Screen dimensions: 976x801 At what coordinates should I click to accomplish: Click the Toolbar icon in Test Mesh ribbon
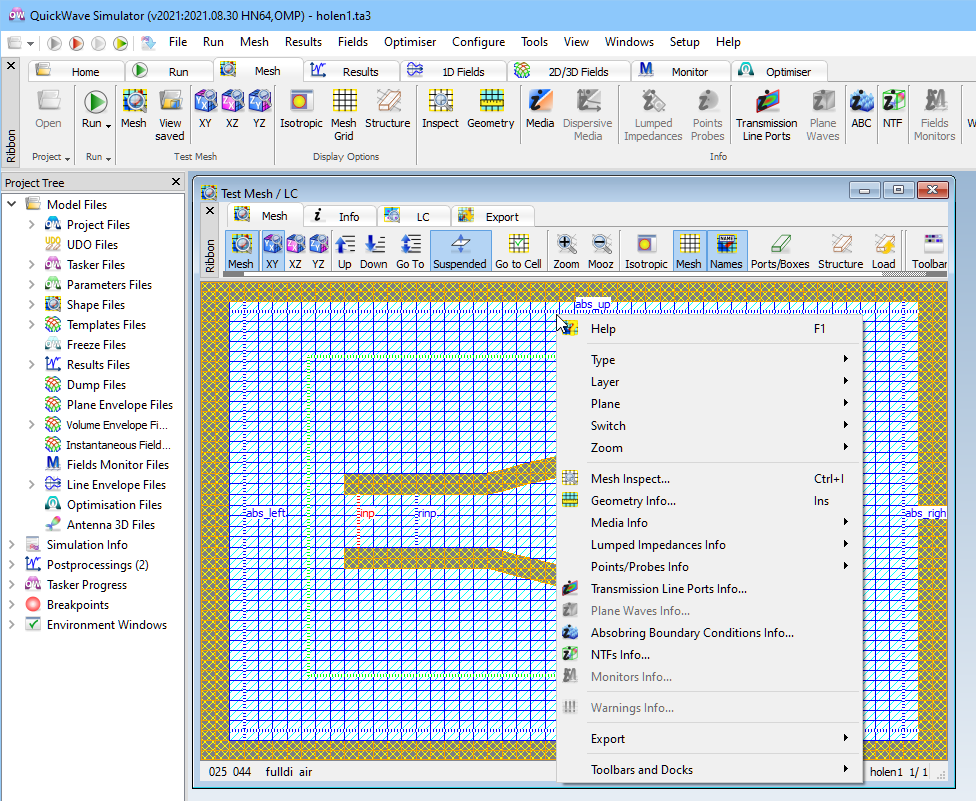929,251
